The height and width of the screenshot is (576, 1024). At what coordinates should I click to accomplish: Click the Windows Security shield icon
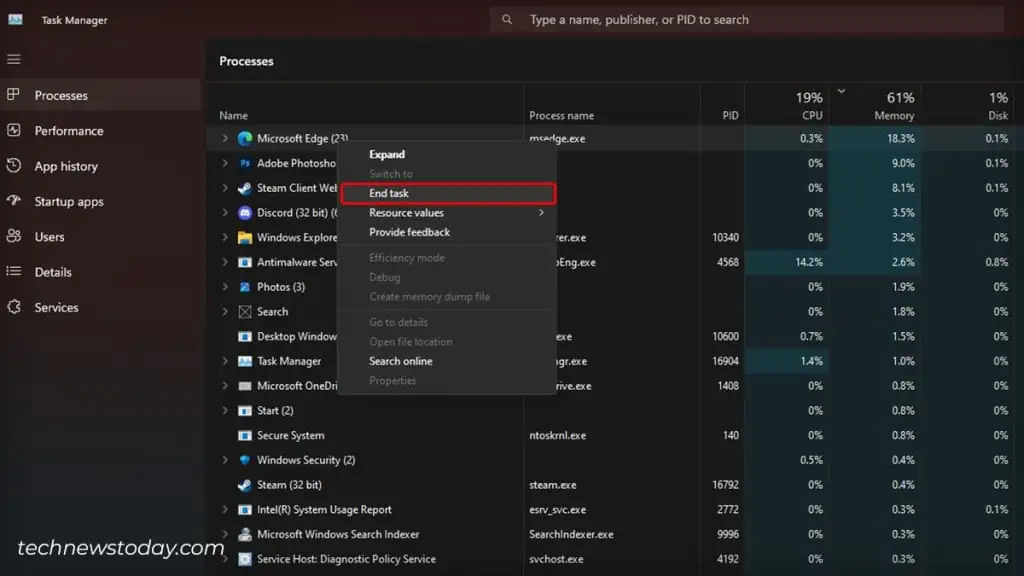[245, 460]
